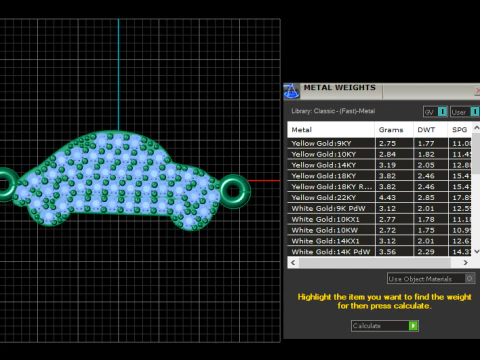Click the 3.56 grams value
Viewport: 480px width, 360px height.
coord(387,252)
